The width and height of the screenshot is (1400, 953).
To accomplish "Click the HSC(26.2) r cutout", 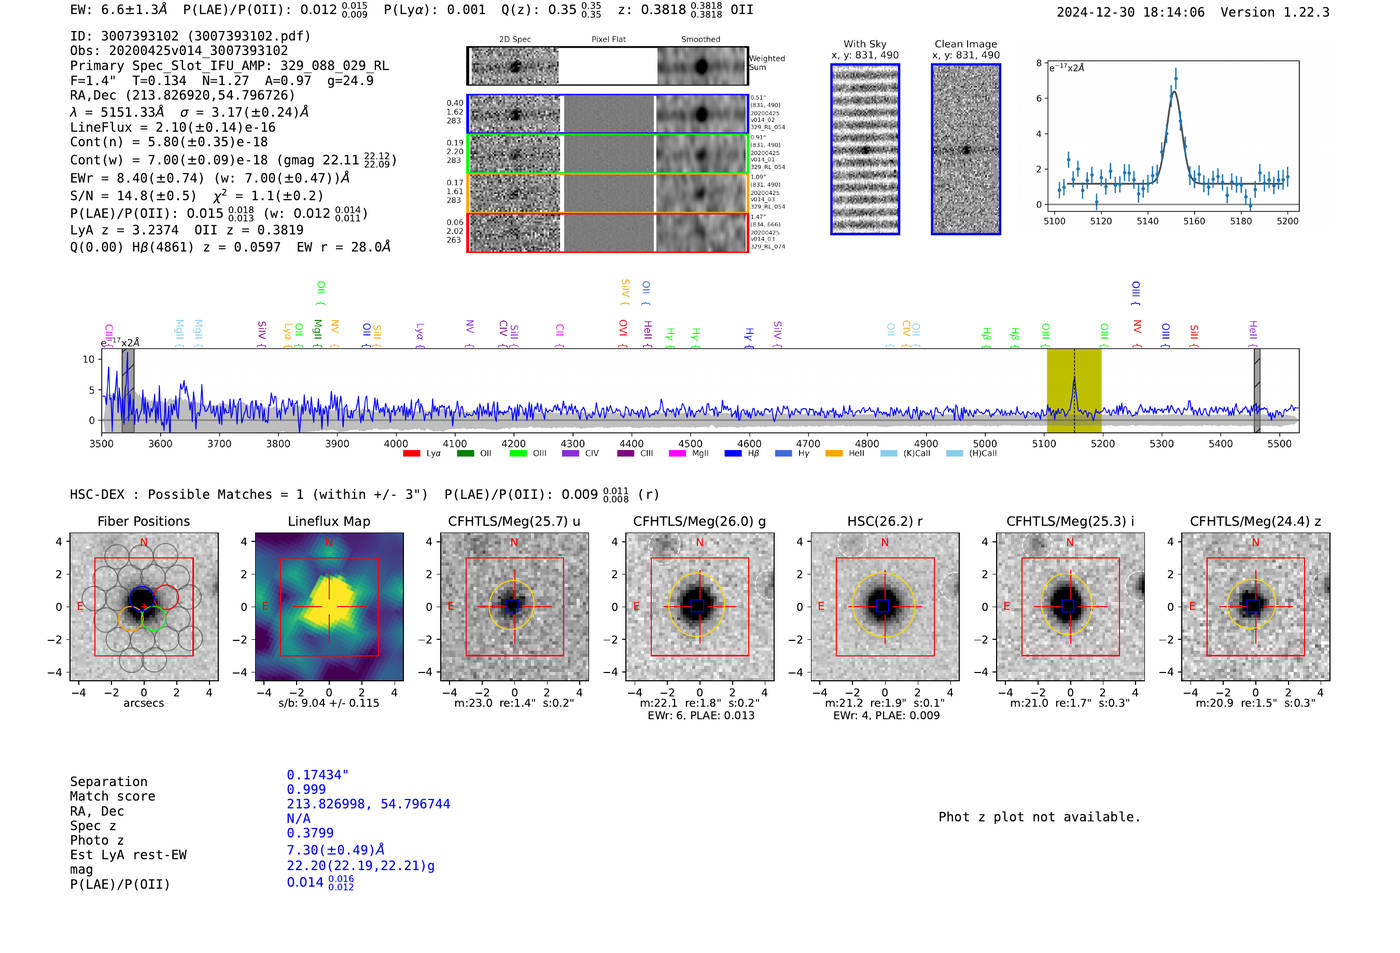I will pos(884,606).
